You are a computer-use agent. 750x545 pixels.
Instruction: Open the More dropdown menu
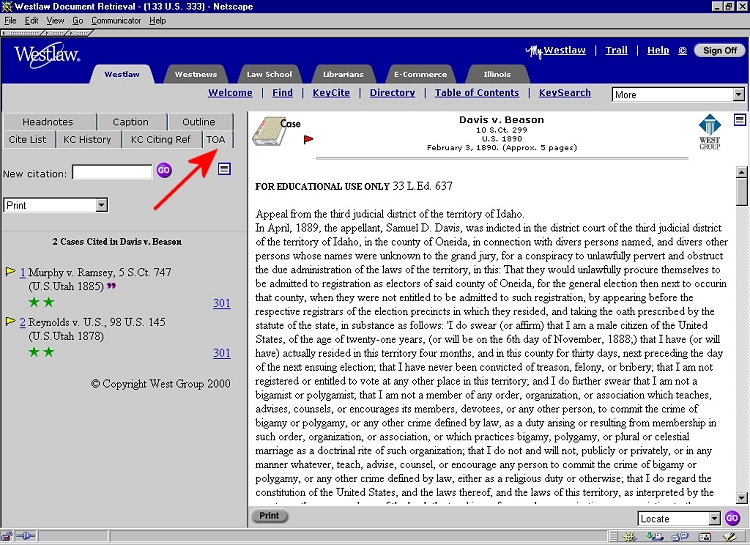678,94
